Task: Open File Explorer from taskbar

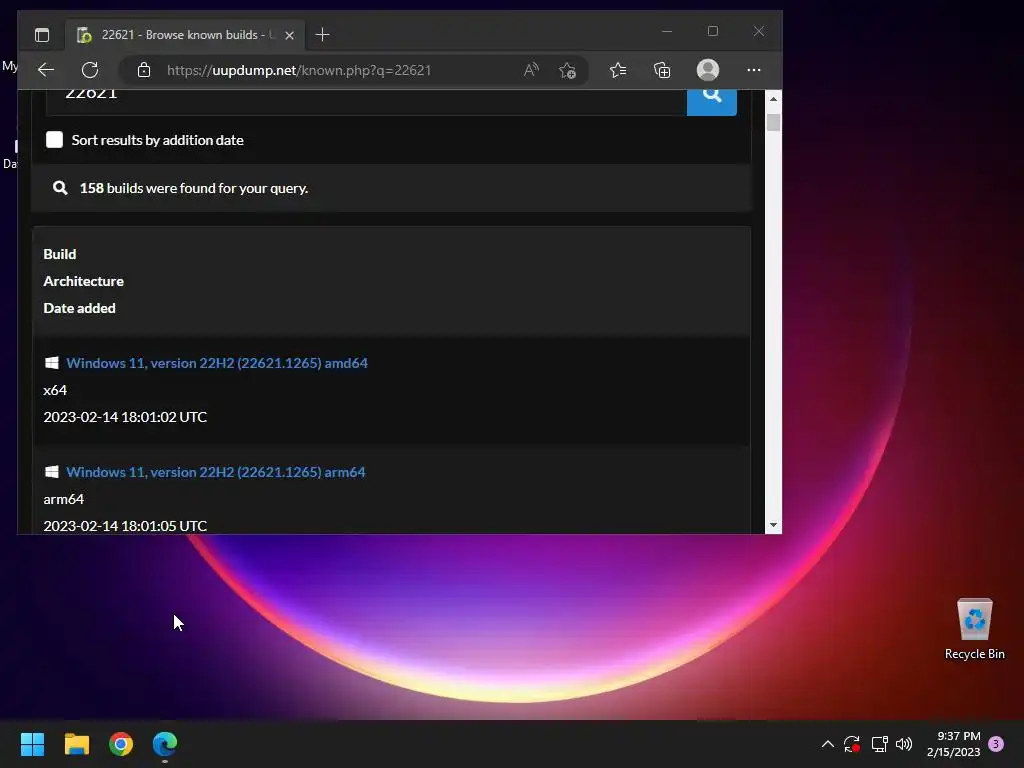Action: tap(76, 744)
